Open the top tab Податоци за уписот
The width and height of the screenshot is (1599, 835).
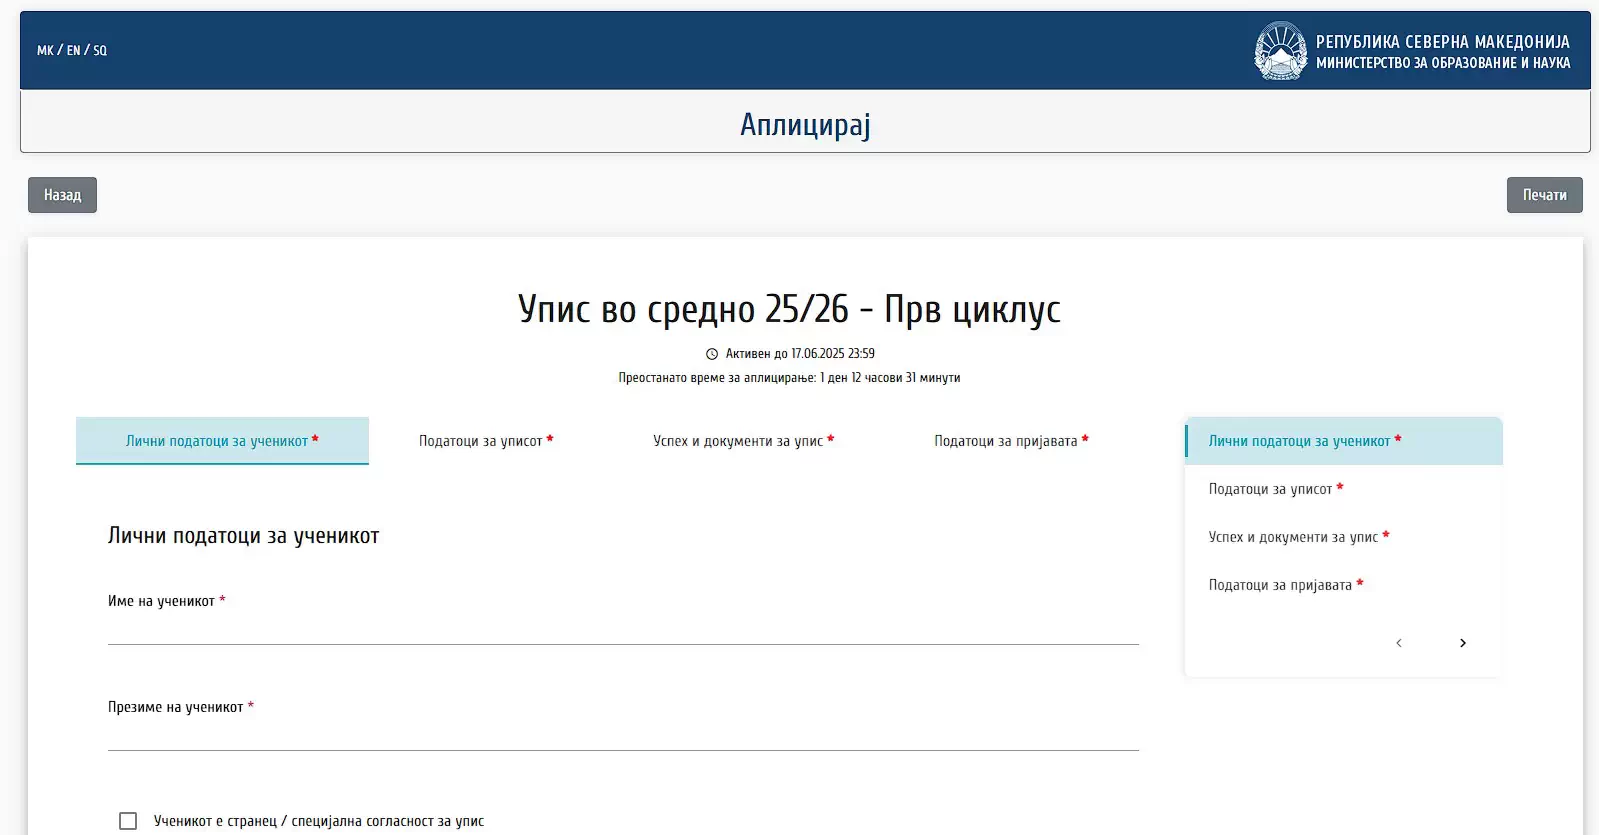click(486, 441)
